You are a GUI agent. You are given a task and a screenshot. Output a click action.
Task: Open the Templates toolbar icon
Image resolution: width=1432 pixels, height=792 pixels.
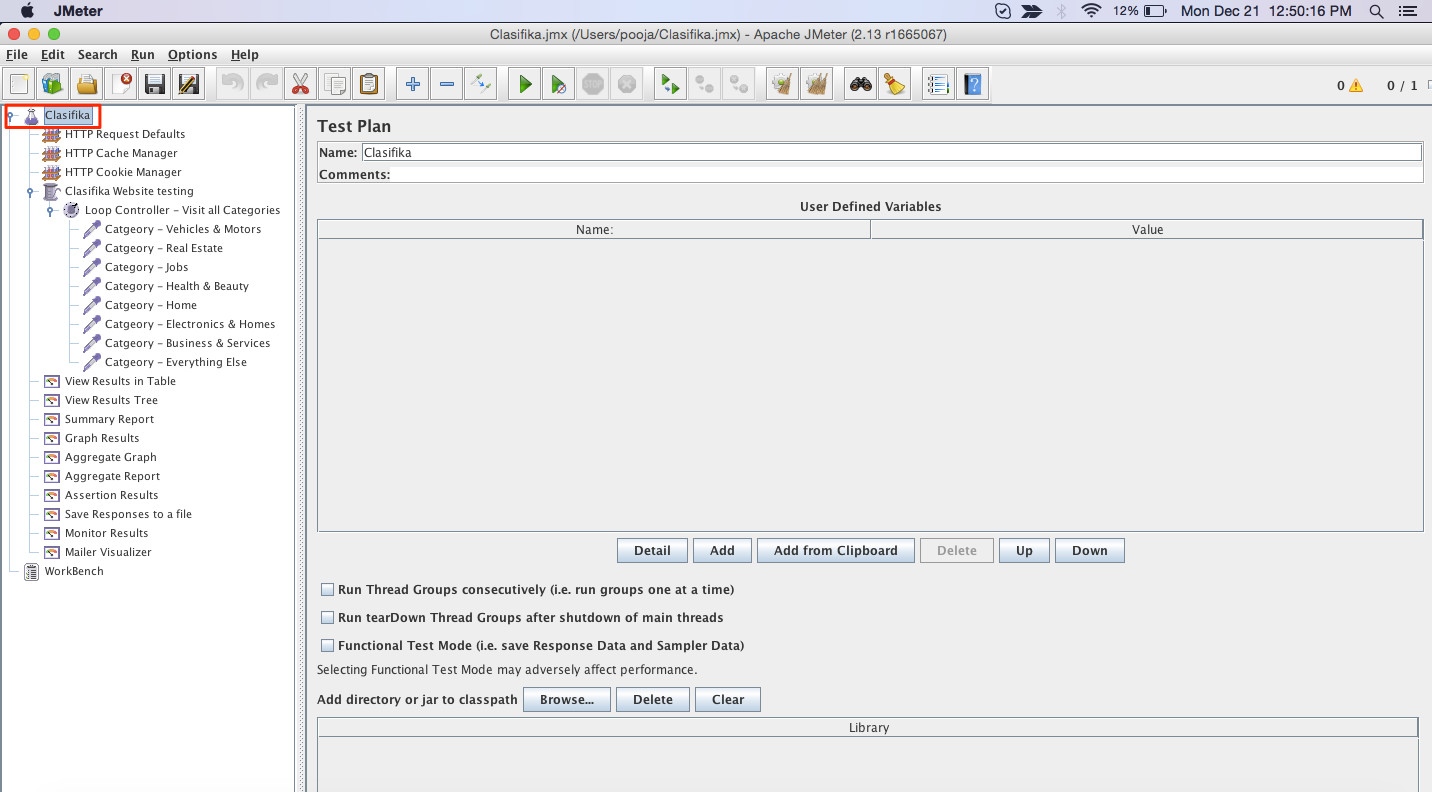coord(53,84)
